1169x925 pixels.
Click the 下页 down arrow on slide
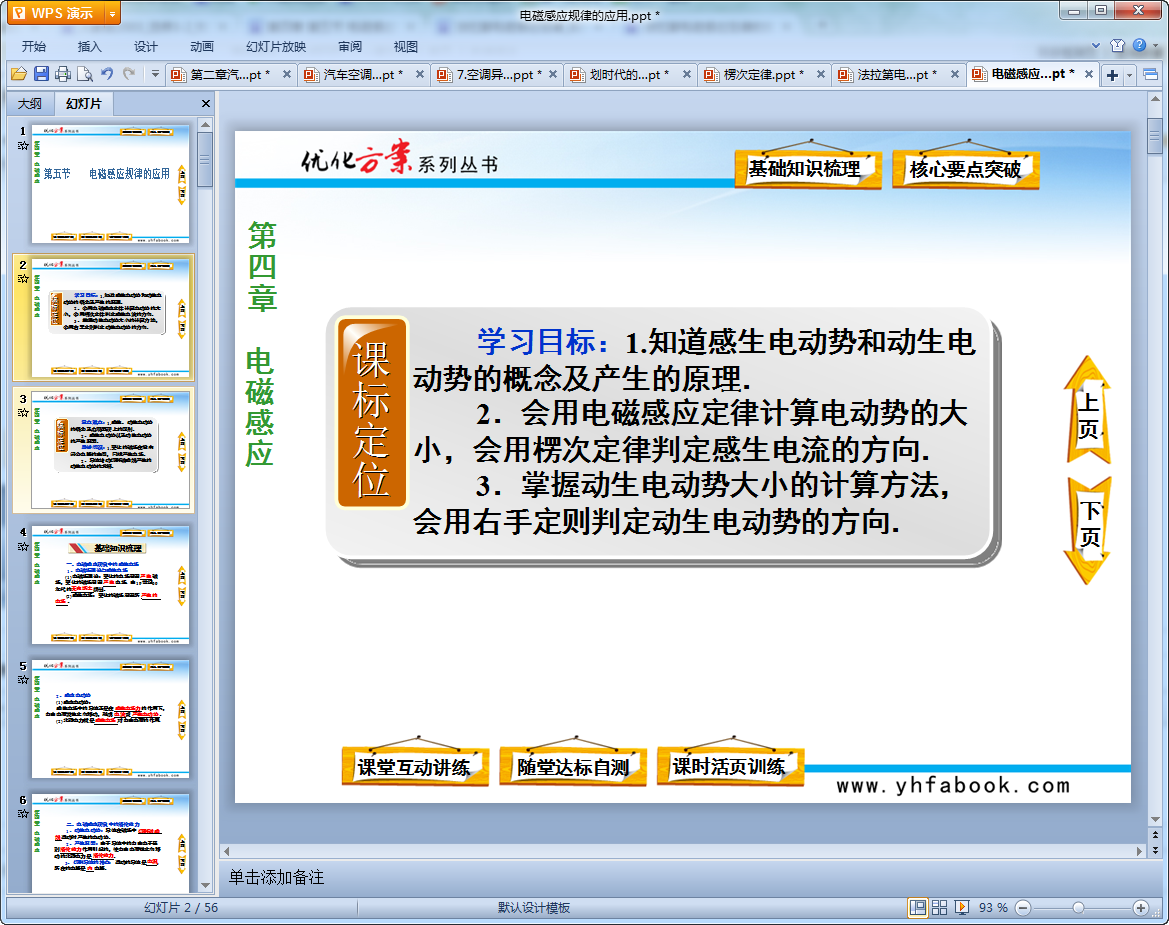1088,531
